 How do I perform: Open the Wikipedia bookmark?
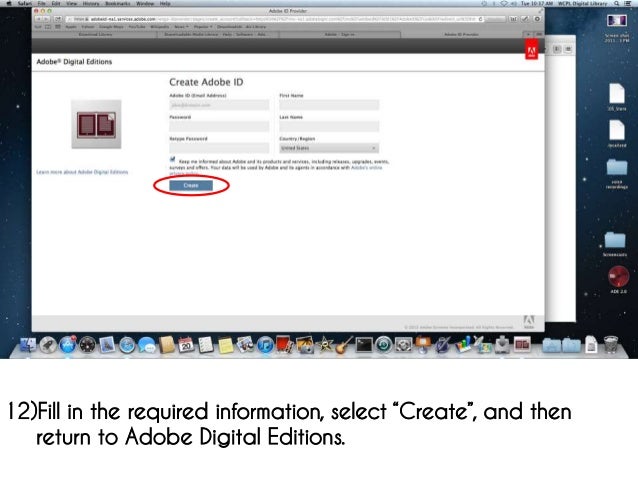(160, 27)
